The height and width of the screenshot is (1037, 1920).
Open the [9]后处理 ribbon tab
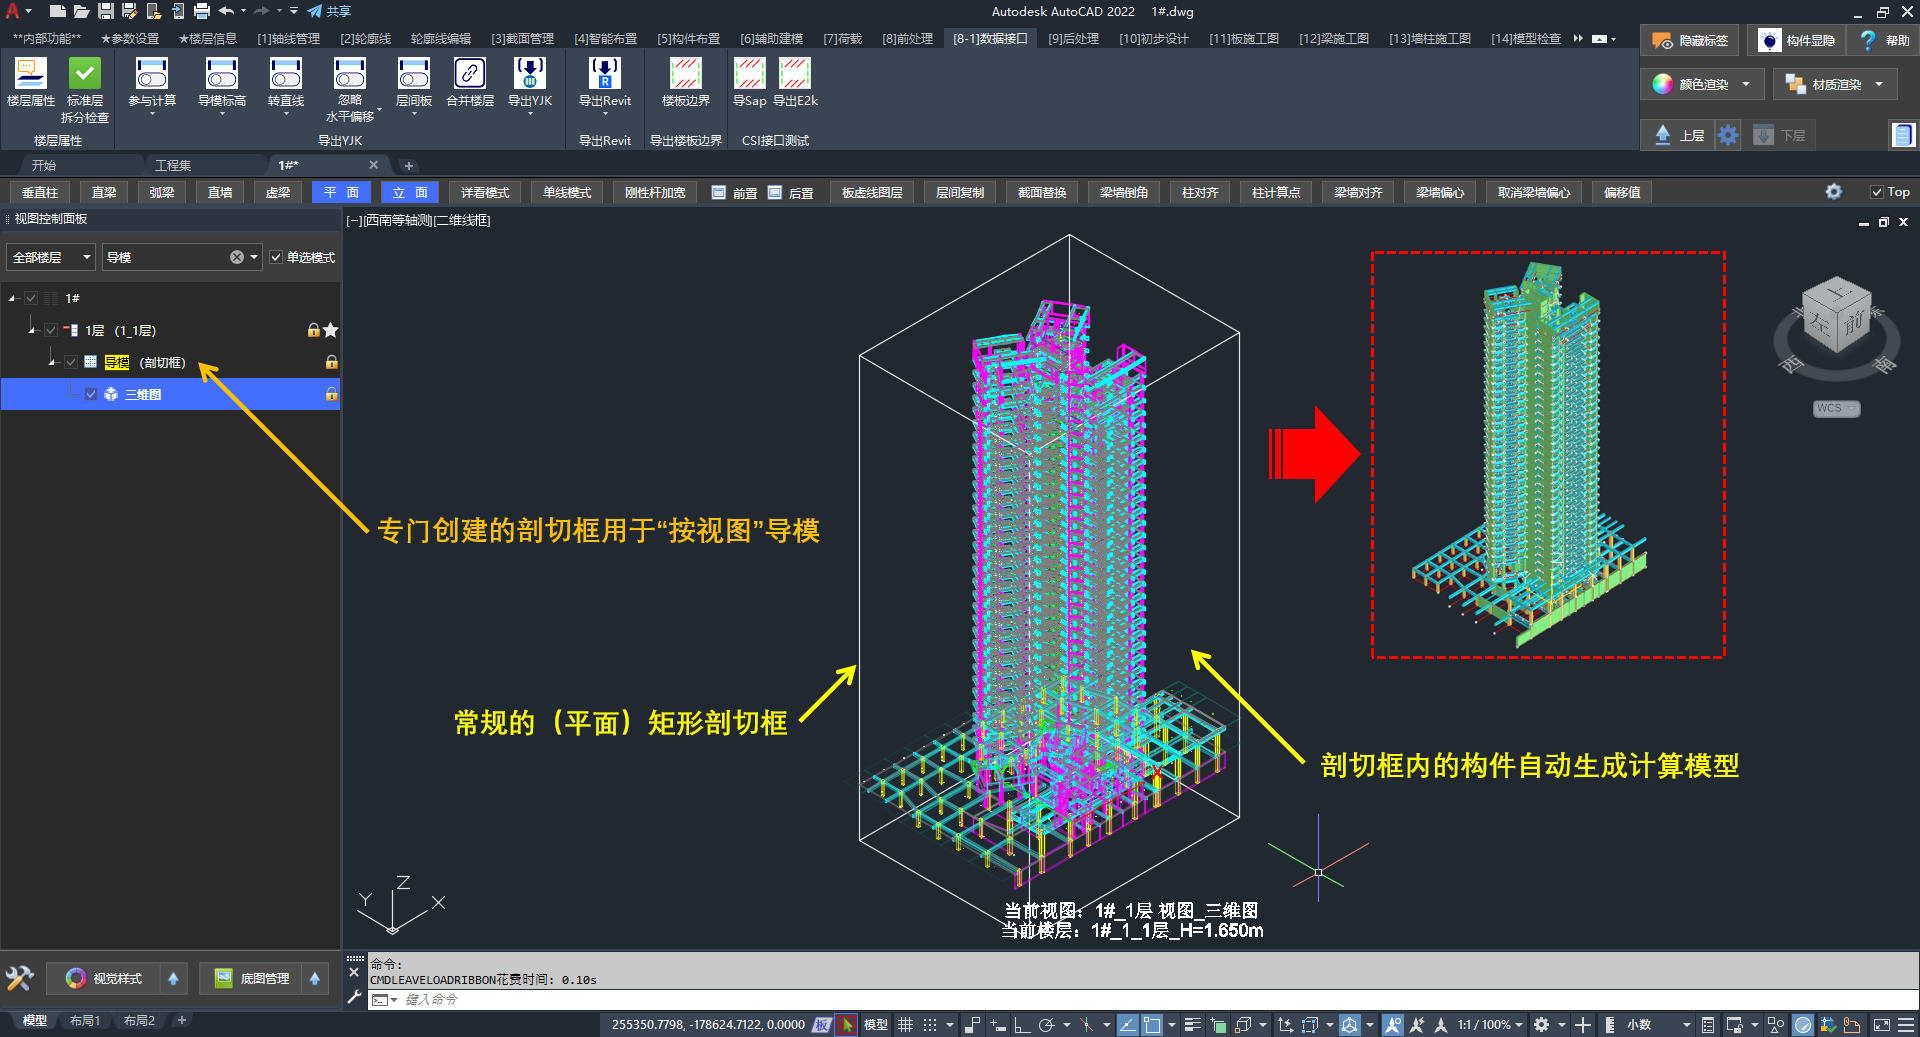coord(1073,39)
